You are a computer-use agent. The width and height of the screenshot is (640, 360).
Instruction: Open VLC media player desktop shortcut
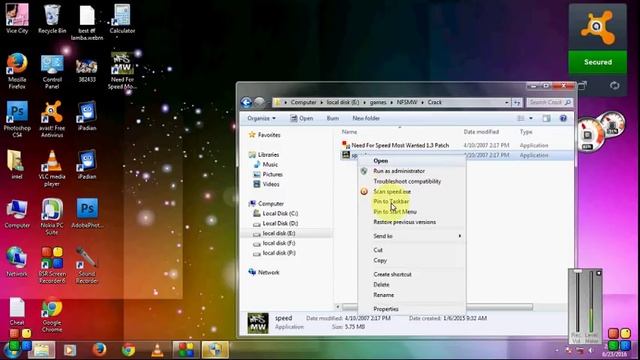(x=52, y=168)
